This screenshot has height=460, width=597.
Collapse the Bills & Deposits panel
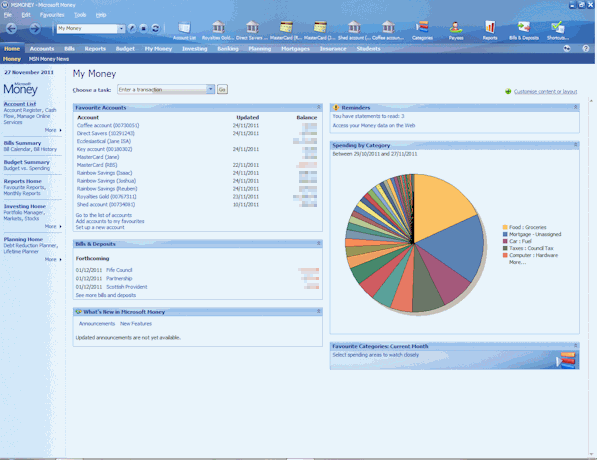pos(319,243)
